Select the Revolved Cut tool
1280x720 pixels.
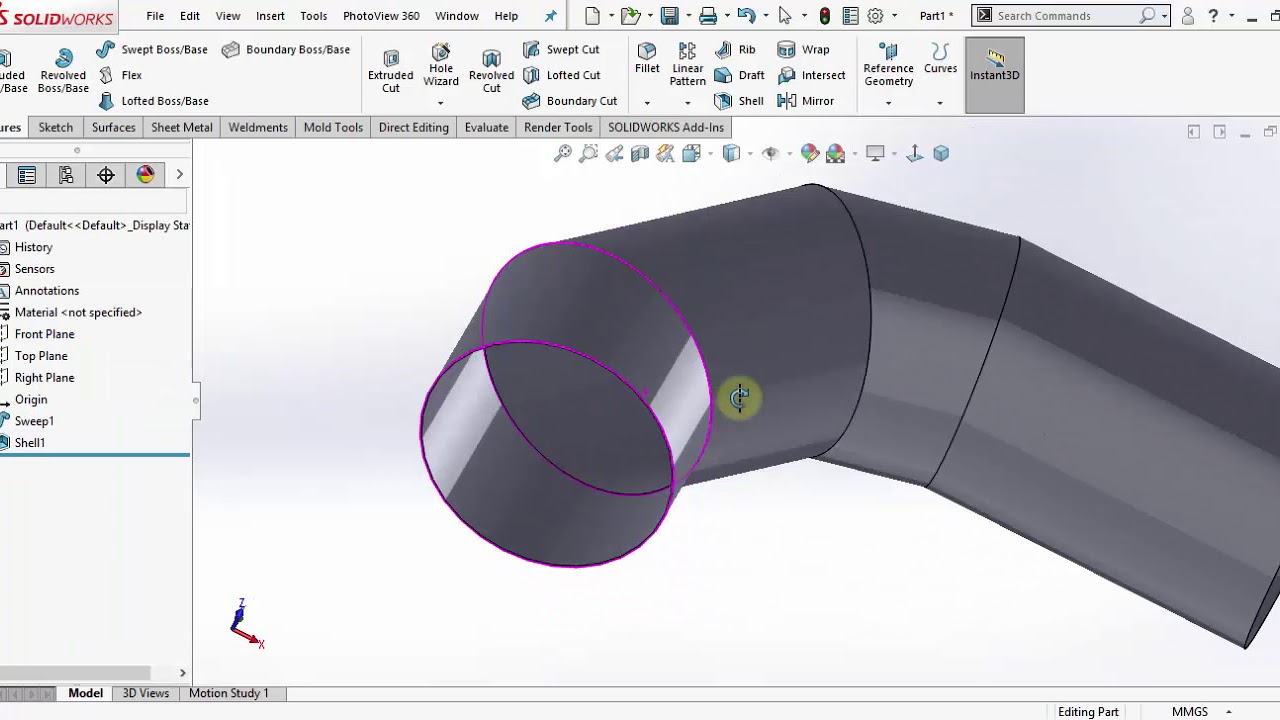491,71
